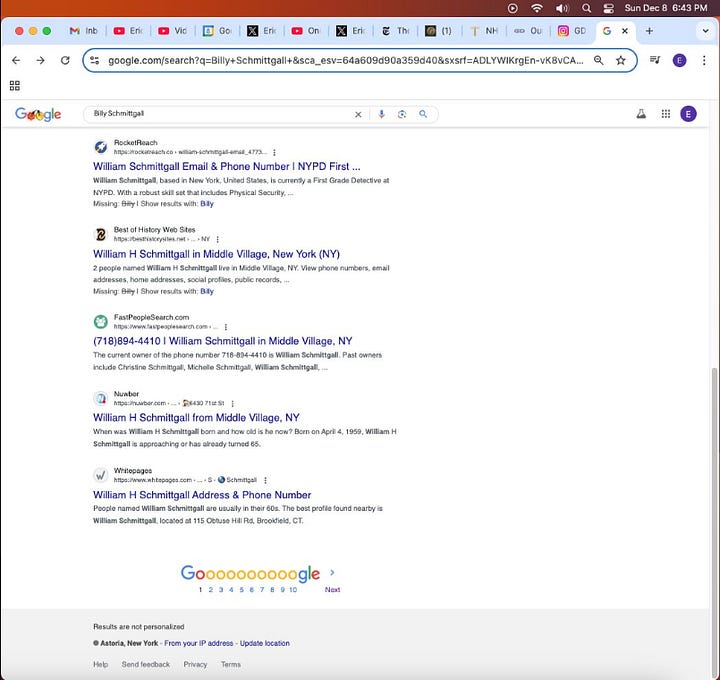Open William Schmittgall Email & Phone Number result

[x=226, y=166]
